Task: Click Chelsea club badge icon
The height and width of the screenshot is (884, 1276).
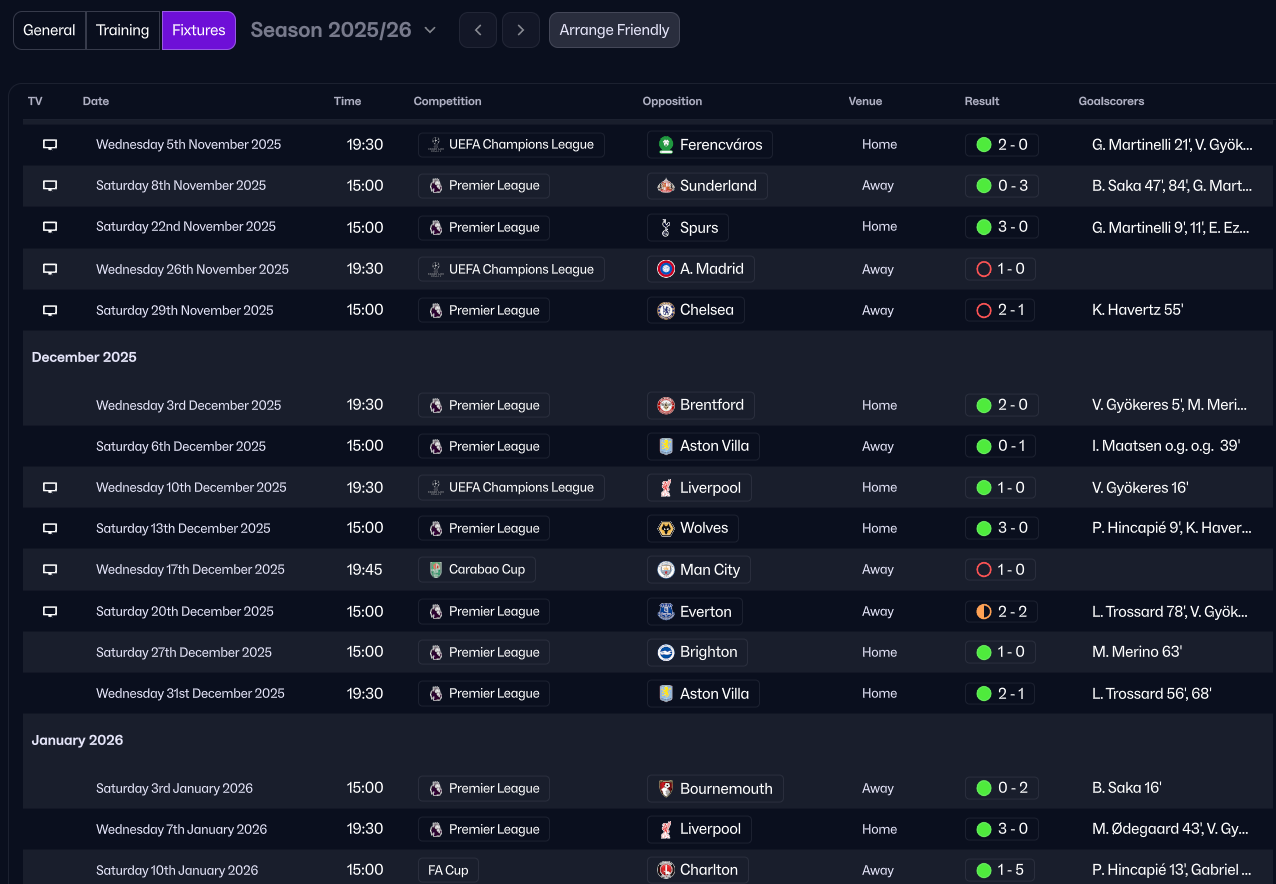Action: pyautogui.click(x=666, y=310)
